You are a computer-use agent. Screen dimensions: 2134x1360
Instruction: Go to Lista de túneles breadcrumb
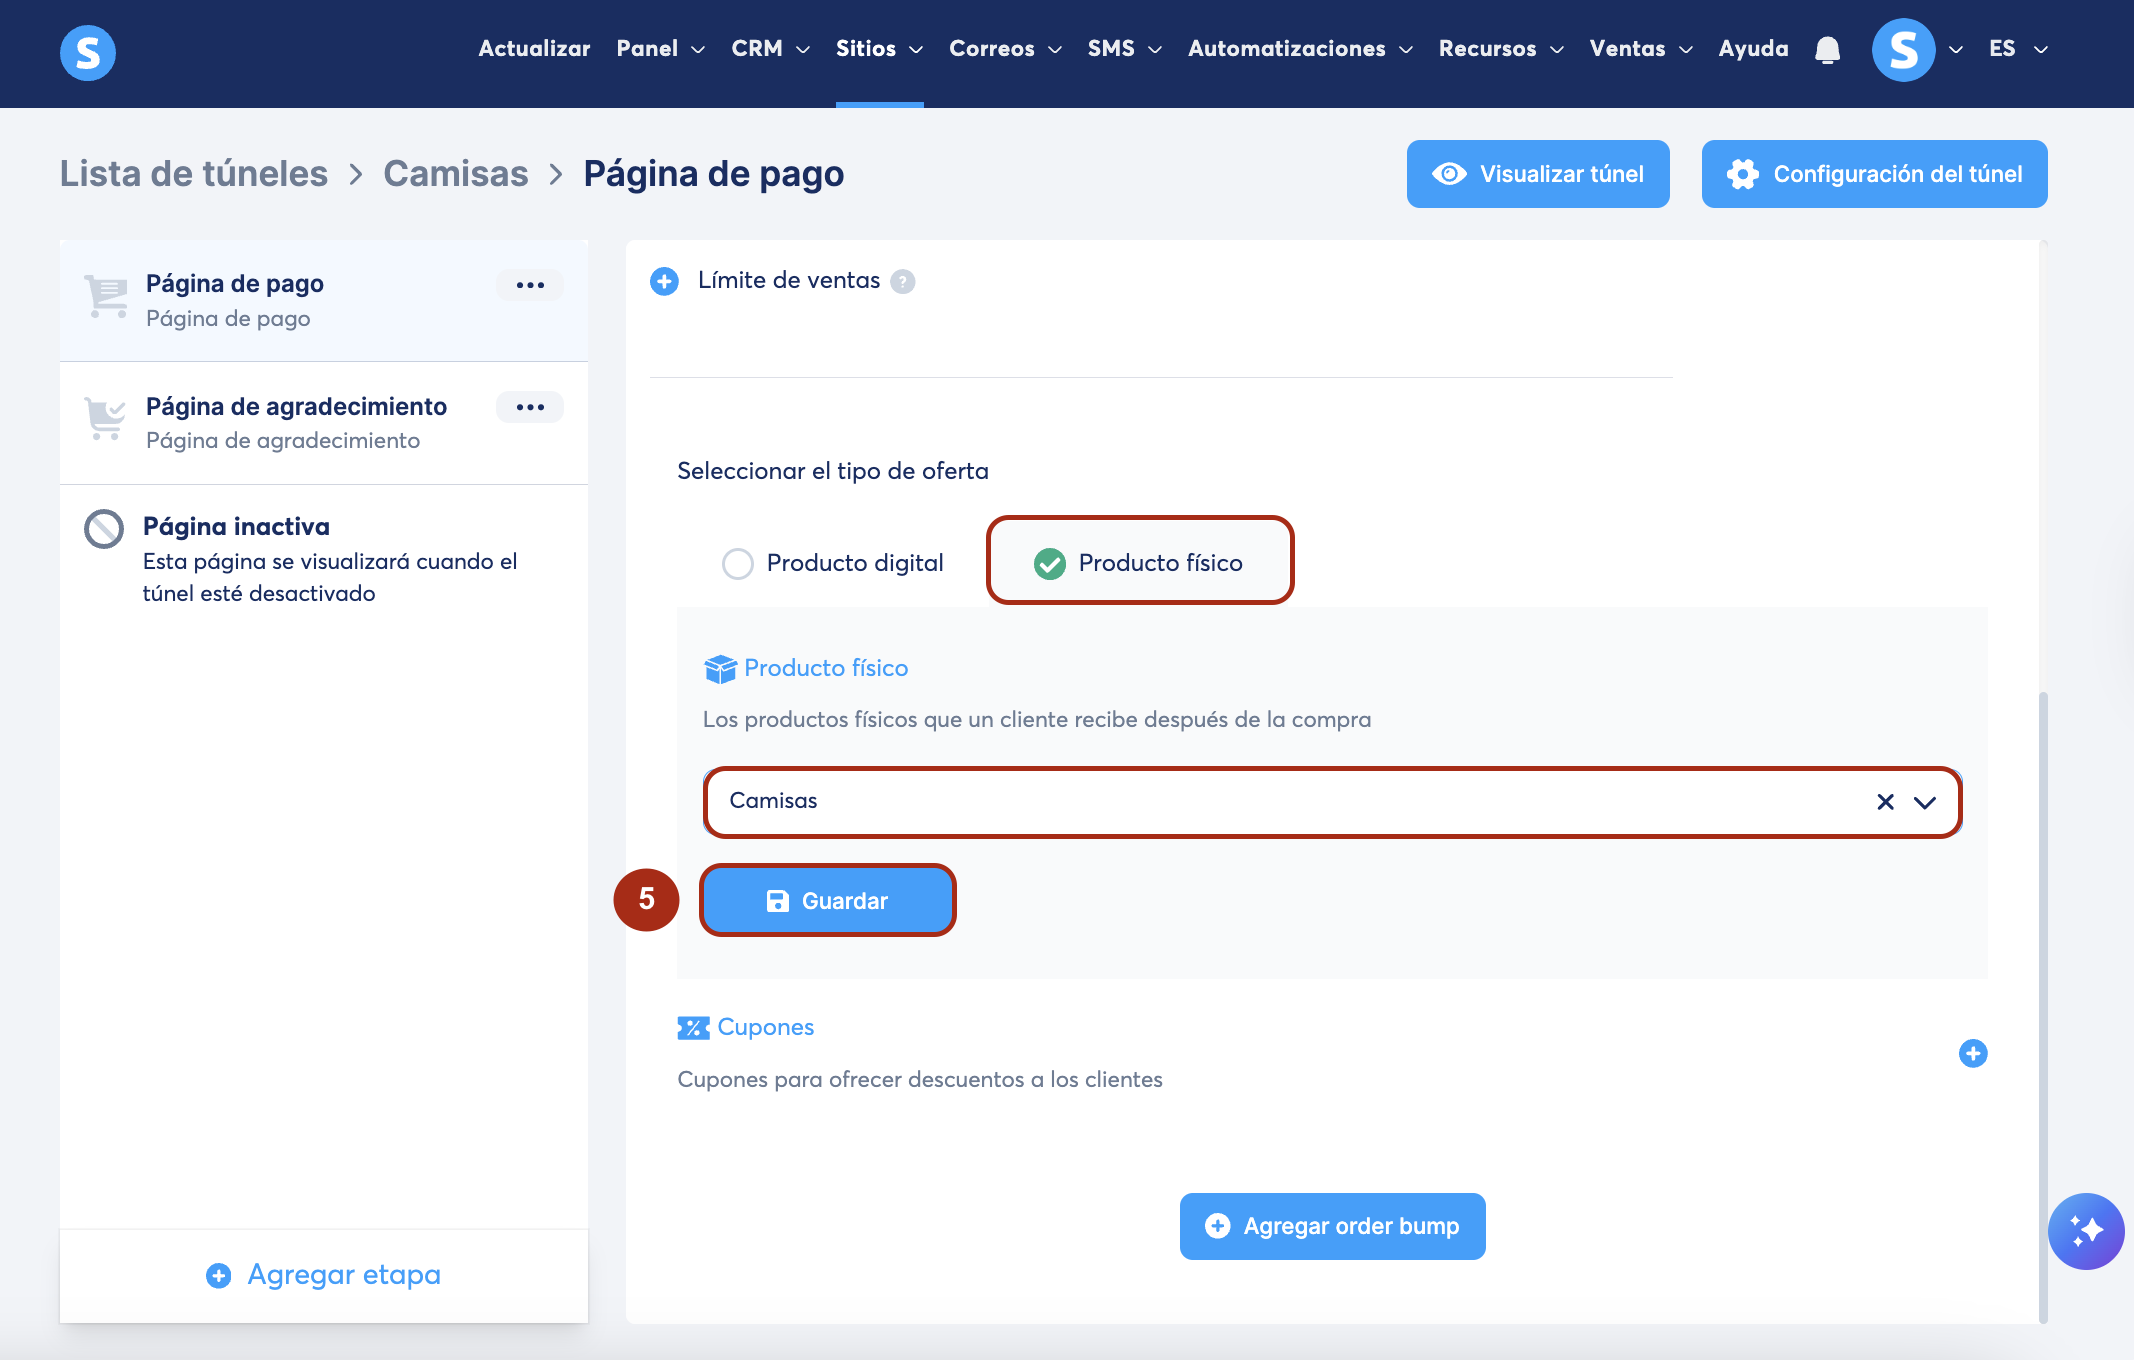pyautogui.click(x=194, y=174)
